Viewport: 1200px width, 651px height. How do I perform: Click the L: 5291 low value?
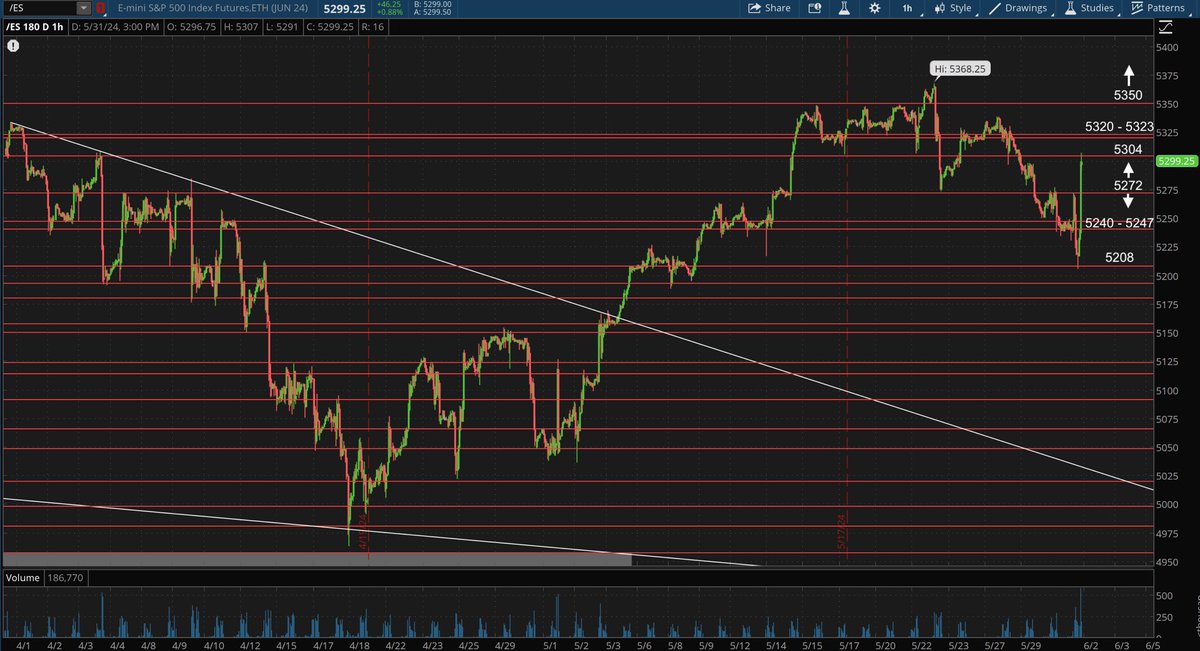click(x=280, y=25)
